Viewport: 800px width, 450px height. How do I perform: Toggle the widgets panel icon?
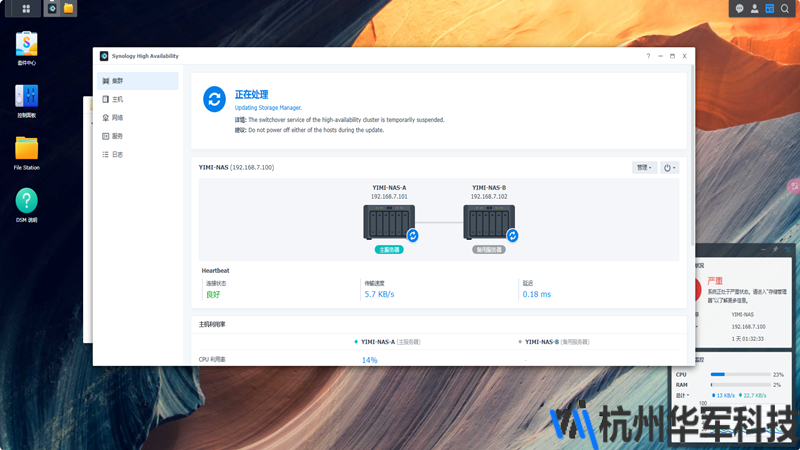pos(770,9)
